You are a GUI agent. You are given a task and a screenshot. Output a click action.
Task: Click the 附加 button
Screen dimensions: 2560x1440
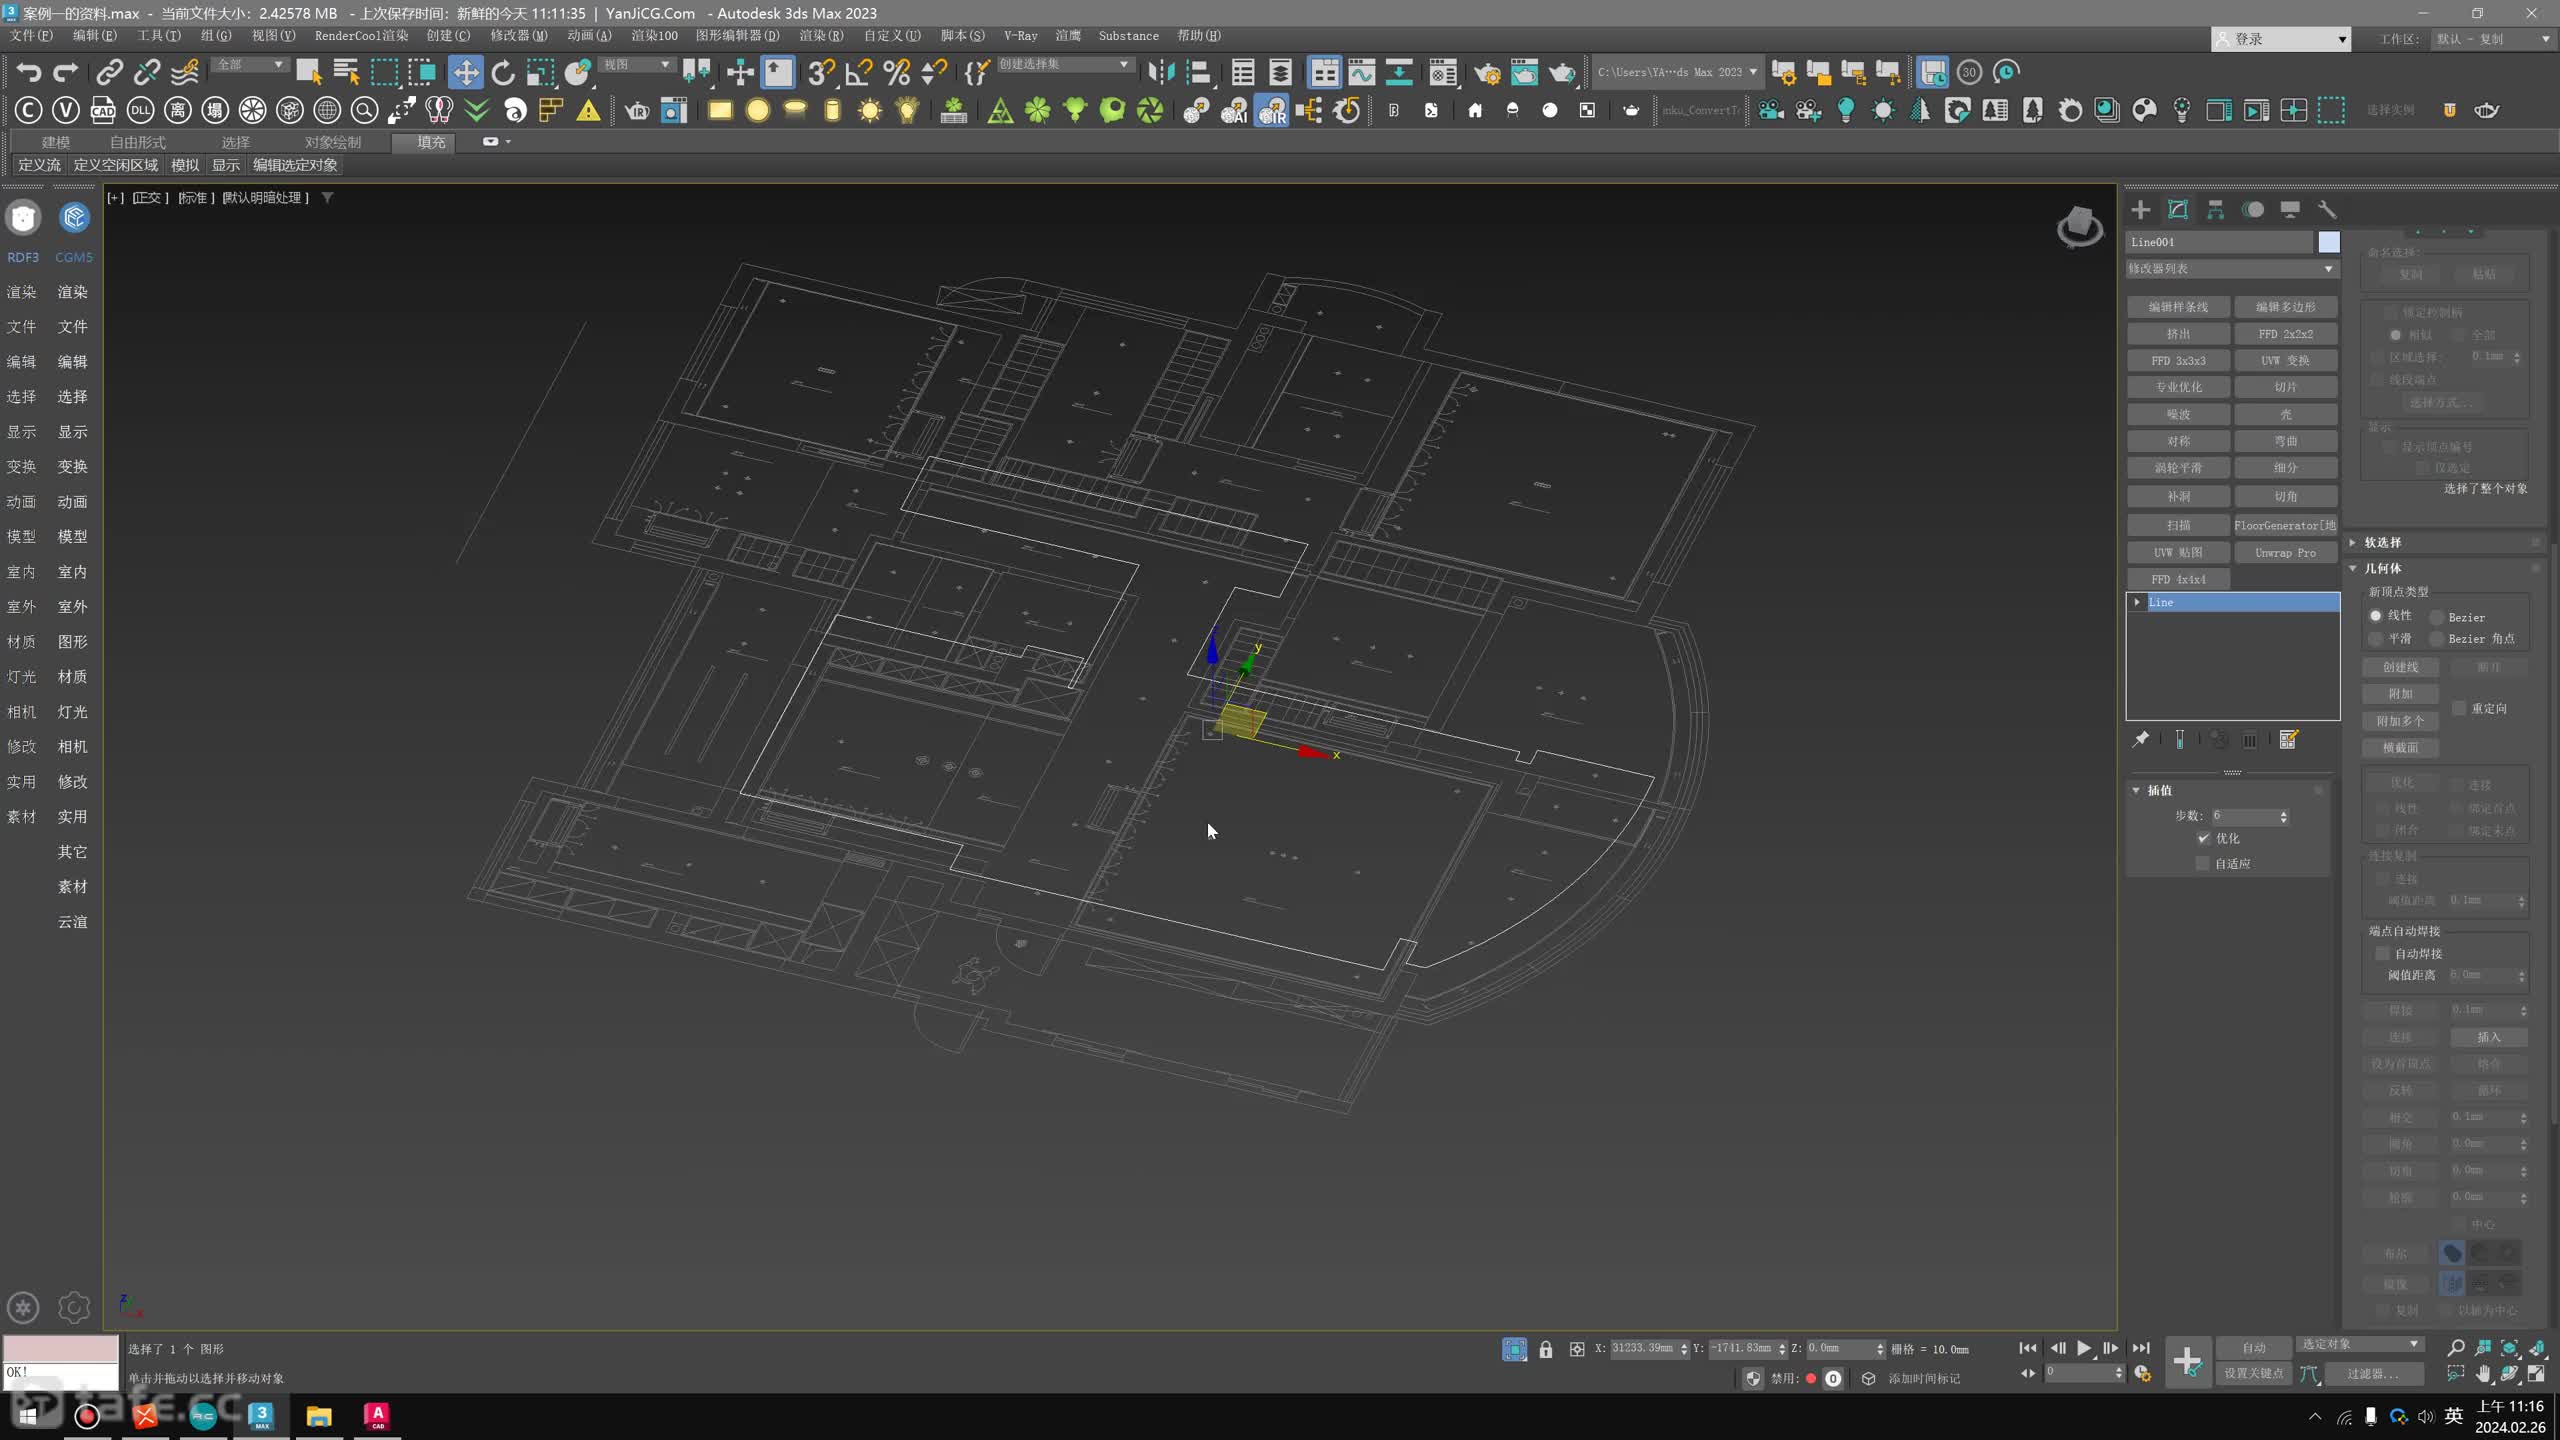tap(2400, 694)
